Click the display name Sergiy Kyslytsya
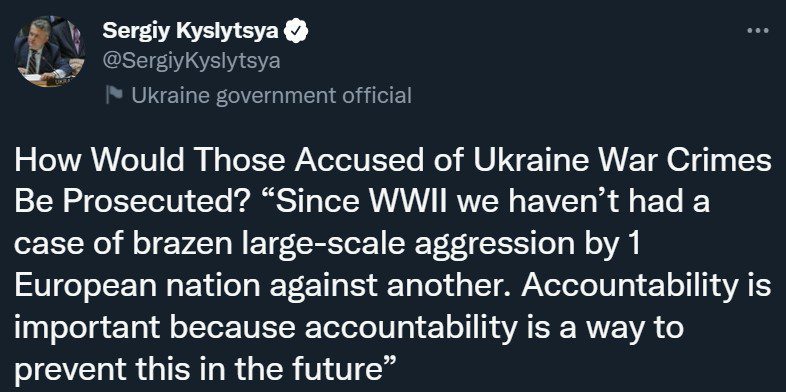The width and height of the screenshot is (786, 392). tap(190, 32)
